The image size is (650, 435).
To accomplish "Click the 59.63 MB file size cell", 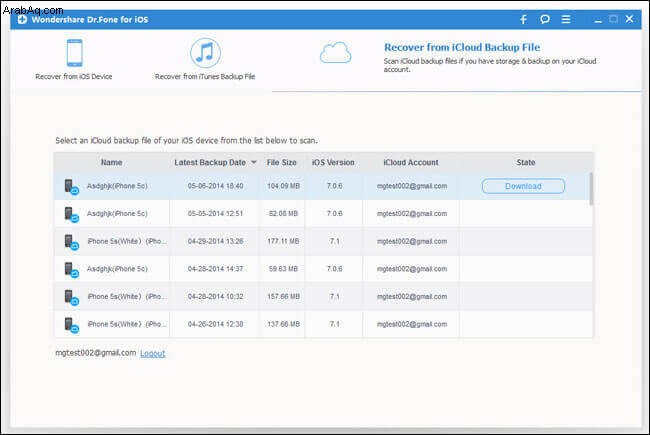I will tap(283, 269).
